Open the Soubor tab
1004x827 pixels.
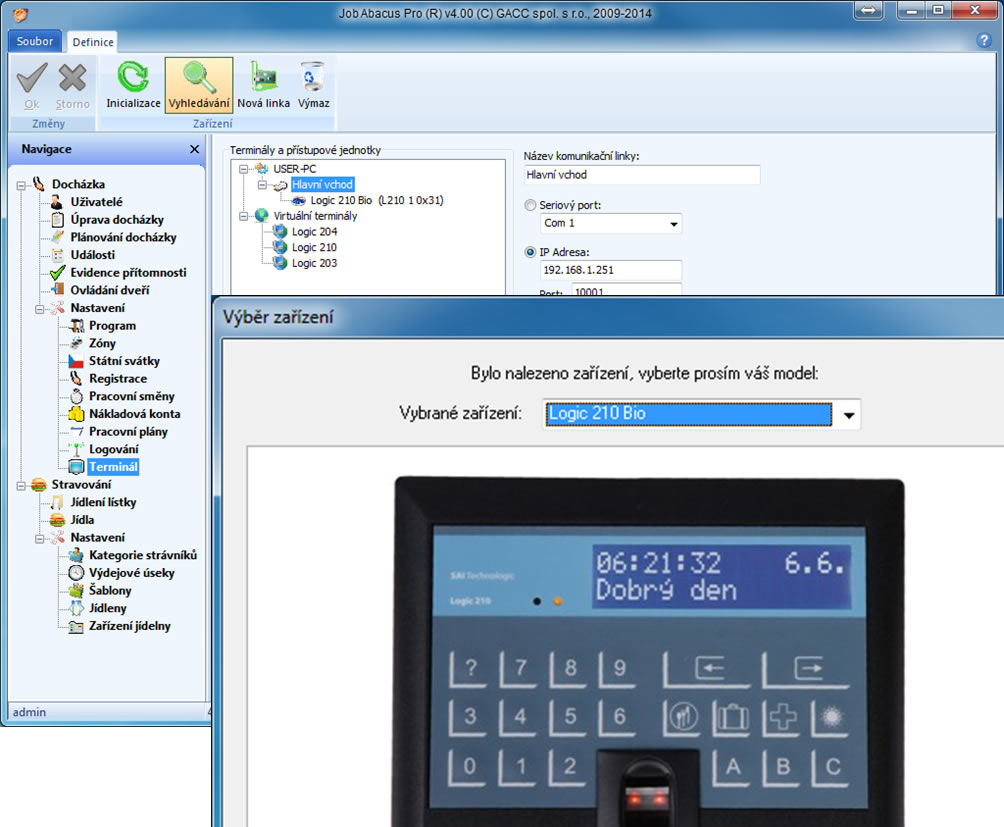click(35, 41)
